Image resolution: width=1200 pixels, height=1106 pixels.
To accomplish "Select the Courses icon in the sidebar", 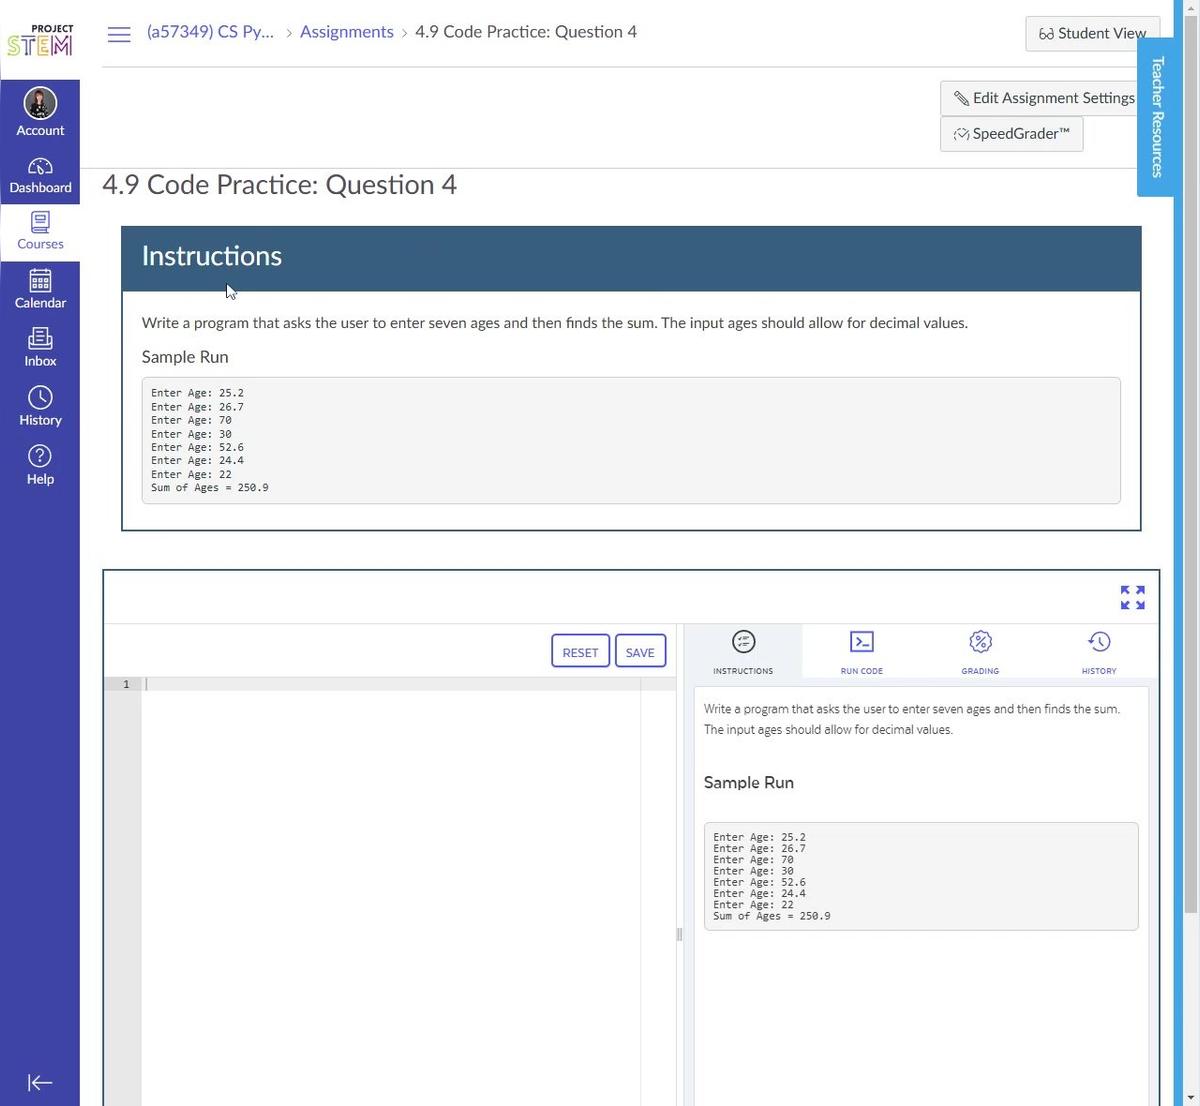I will [40, 230].
